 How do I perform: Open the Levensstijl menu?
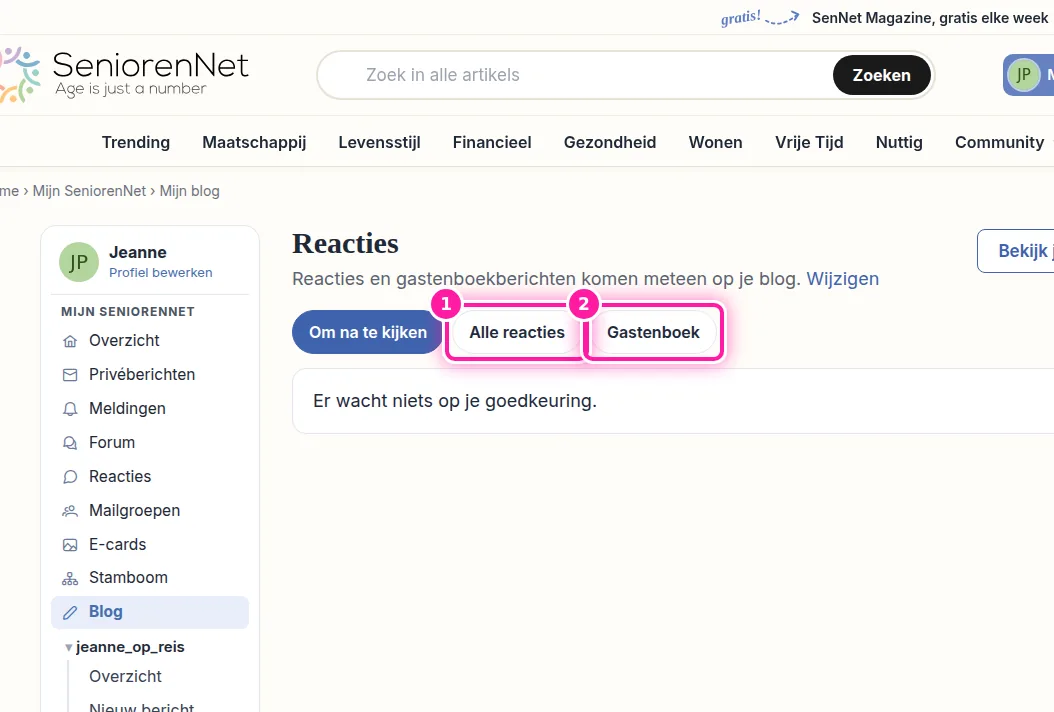379,143
